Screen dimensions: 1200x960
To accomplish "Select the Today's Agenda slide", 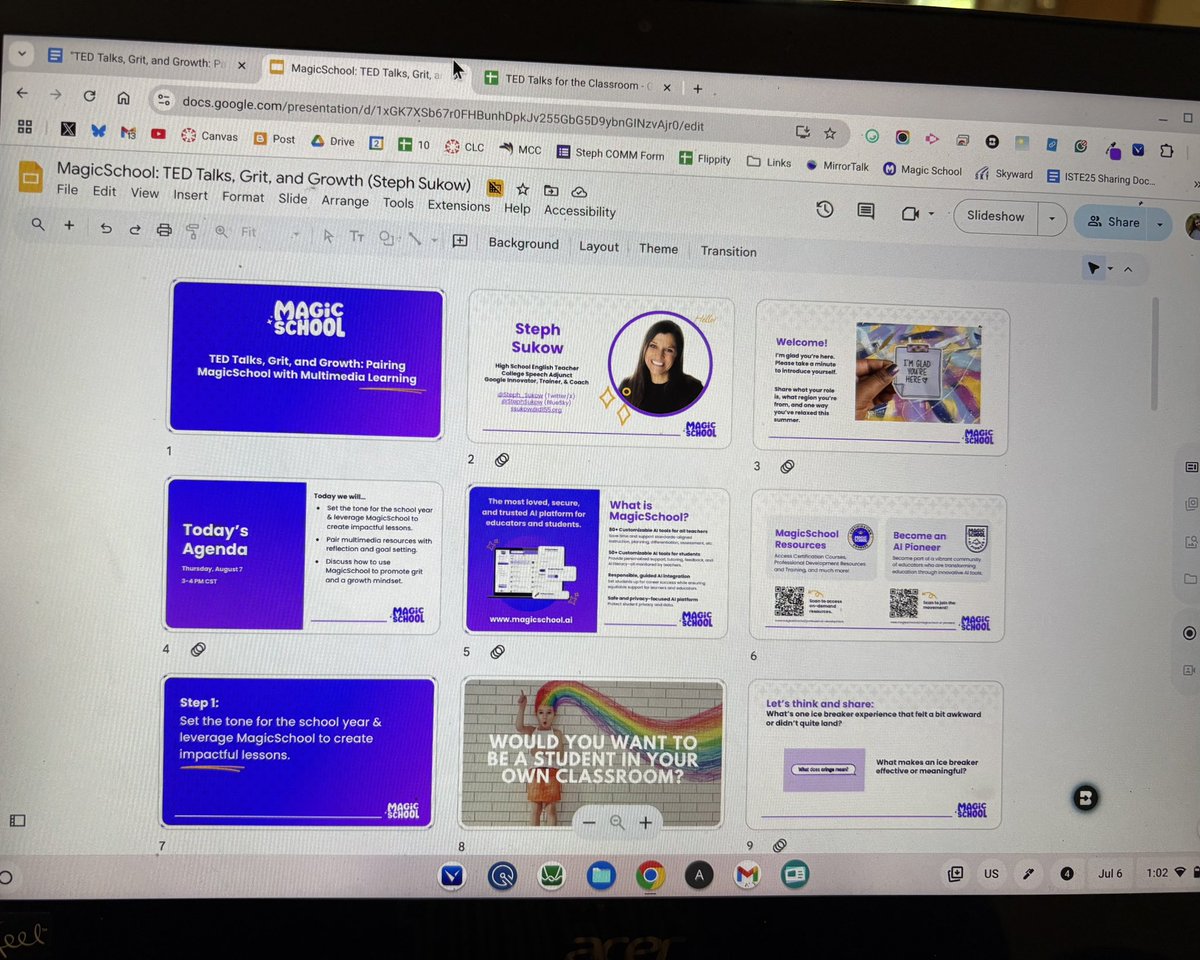I will 302,555.
